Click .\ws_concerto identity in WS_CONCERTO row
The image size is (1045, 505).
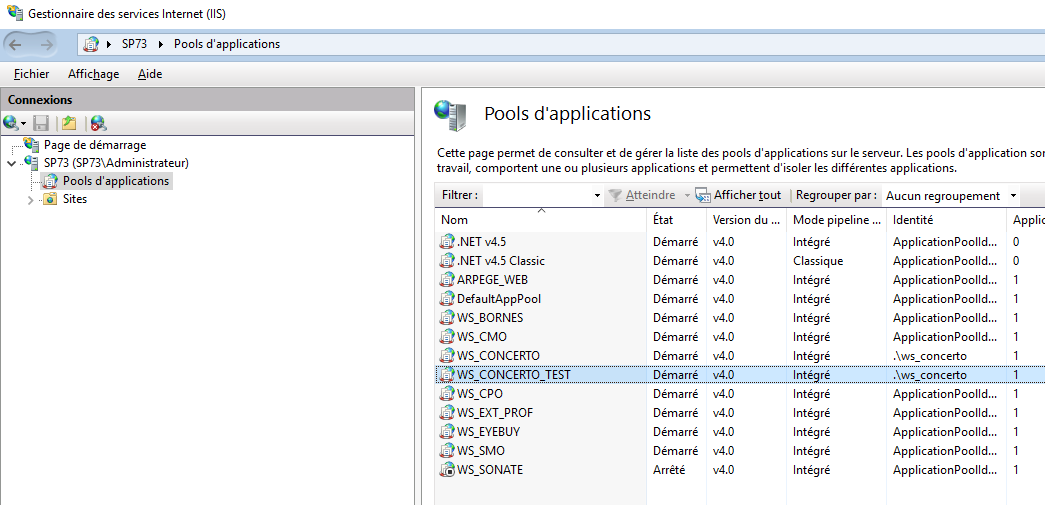[x=930, y=356]
